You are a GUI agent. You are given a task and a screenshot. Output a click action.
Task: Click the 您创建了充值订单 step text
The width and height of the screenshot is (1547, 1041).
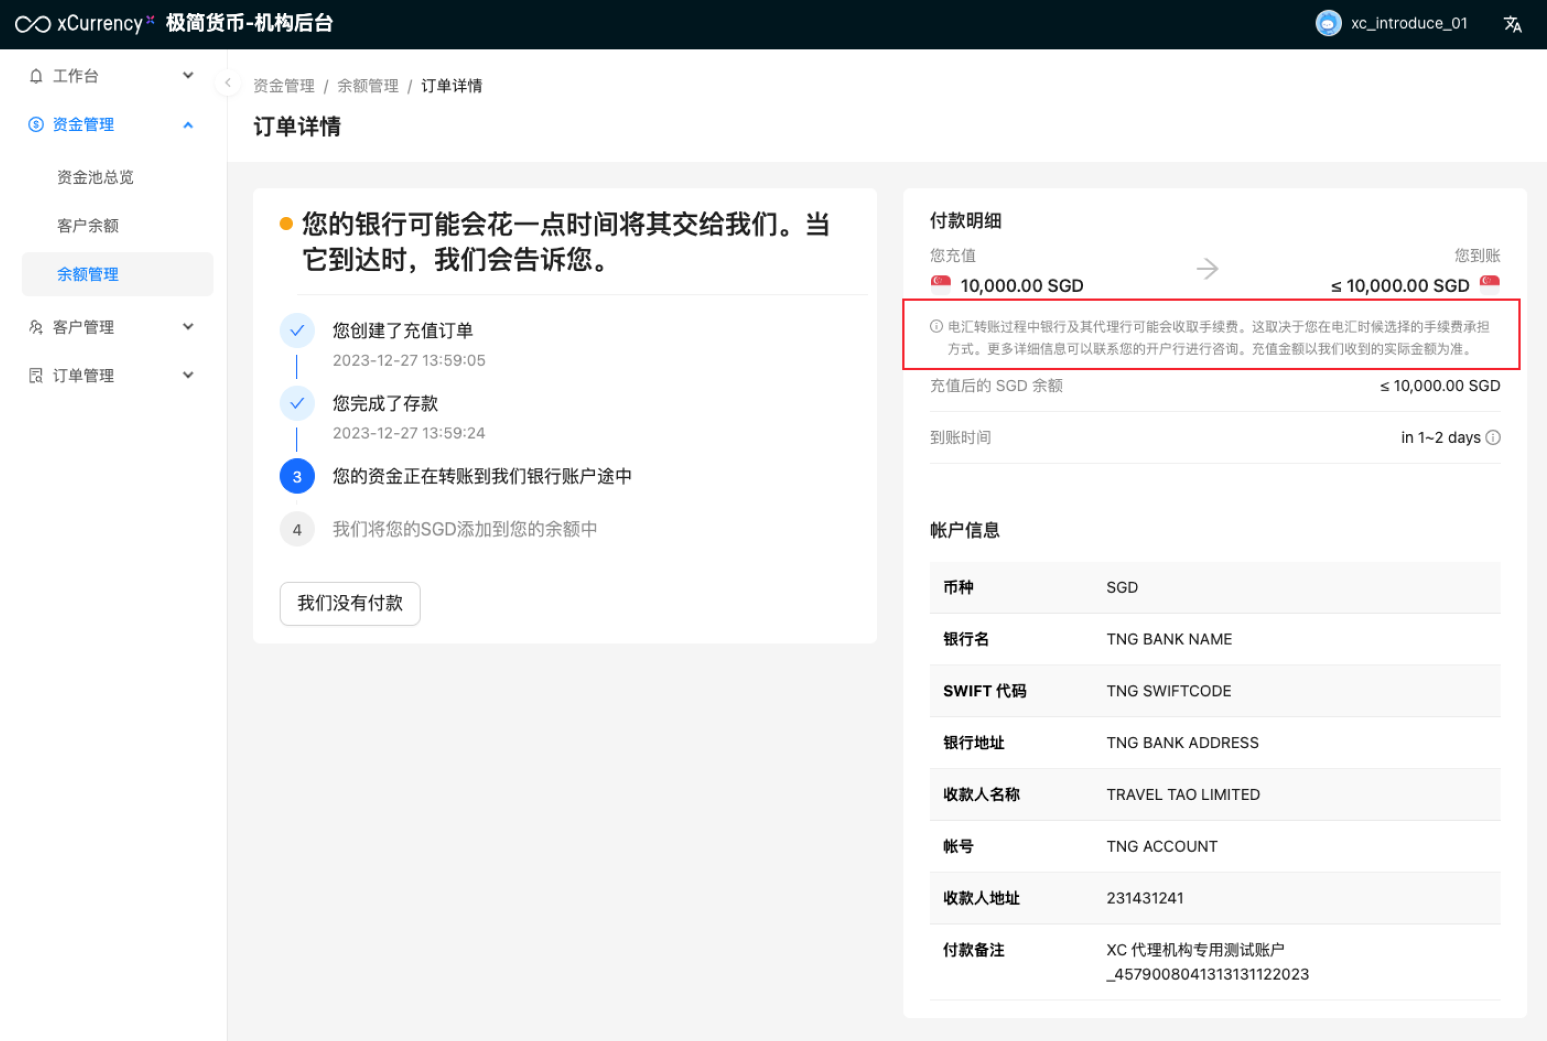click(403, 331)
